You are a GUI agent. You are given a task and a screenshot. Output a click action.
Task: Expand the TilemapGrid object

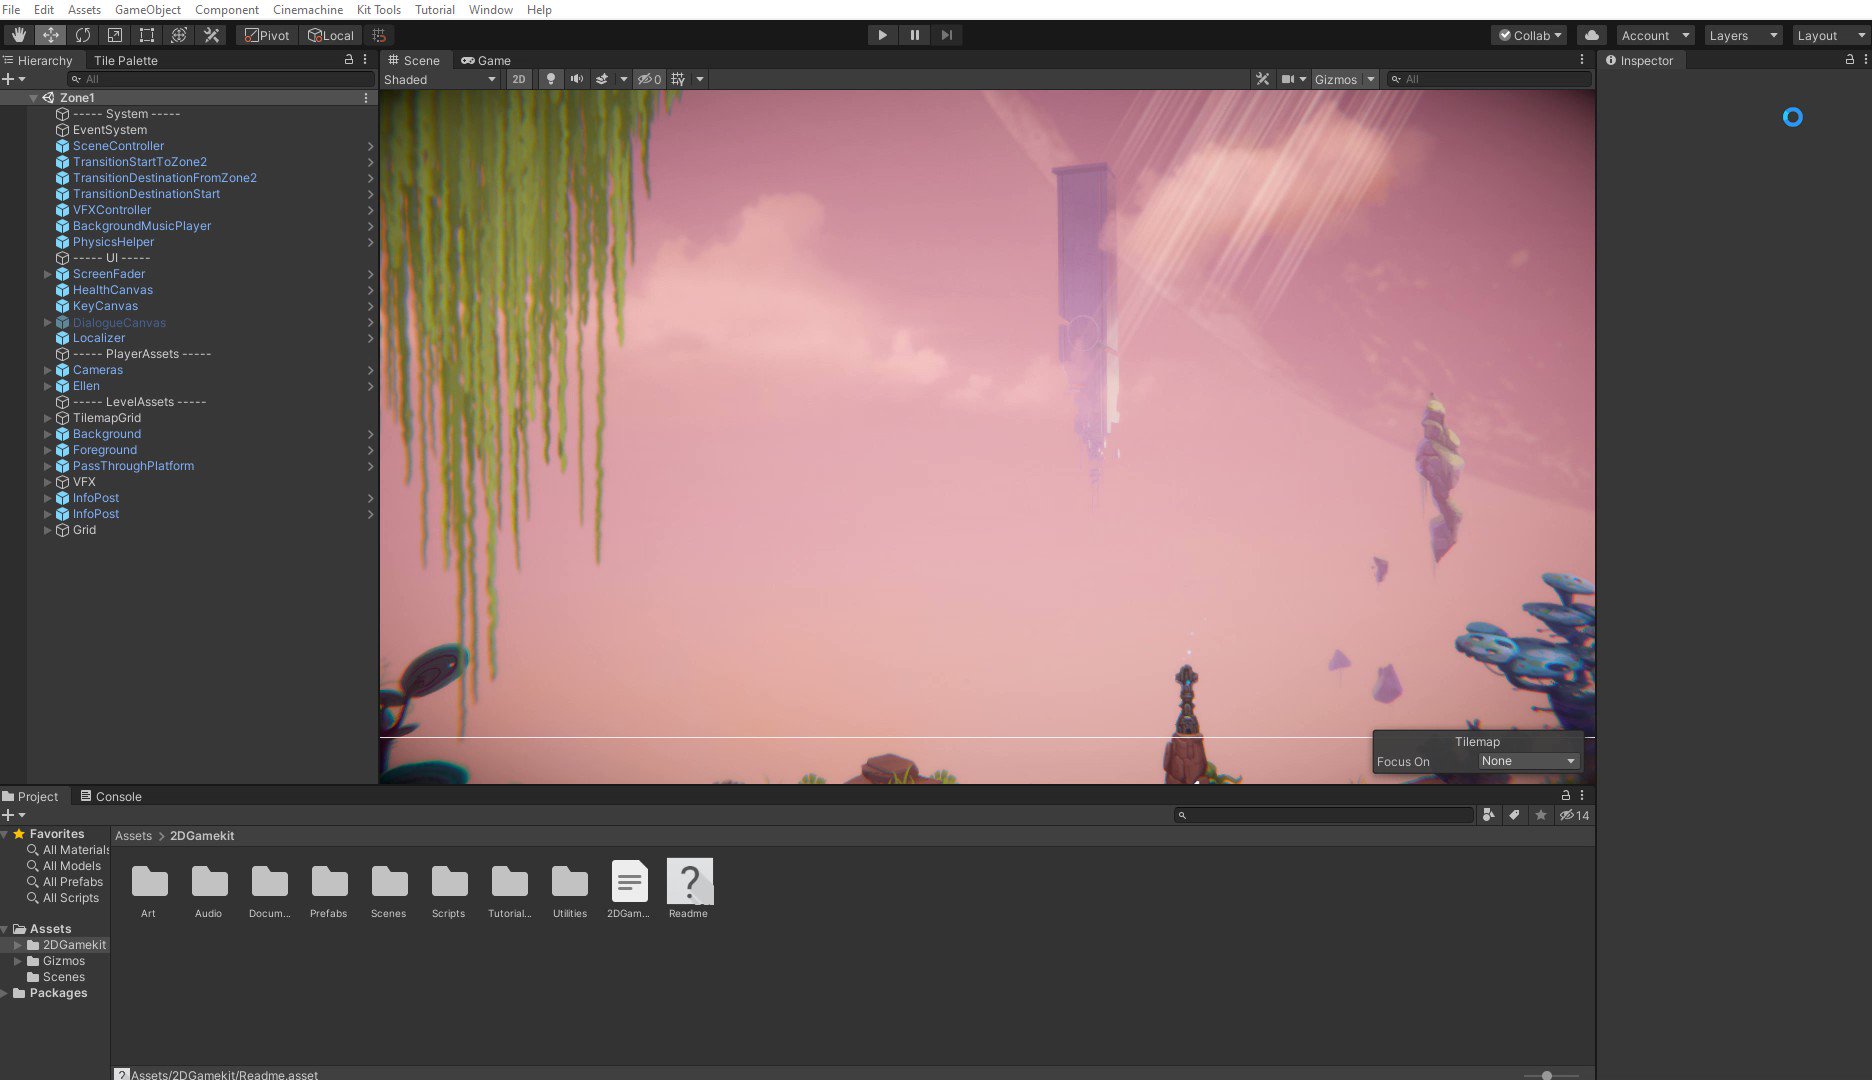click(47, 418)
